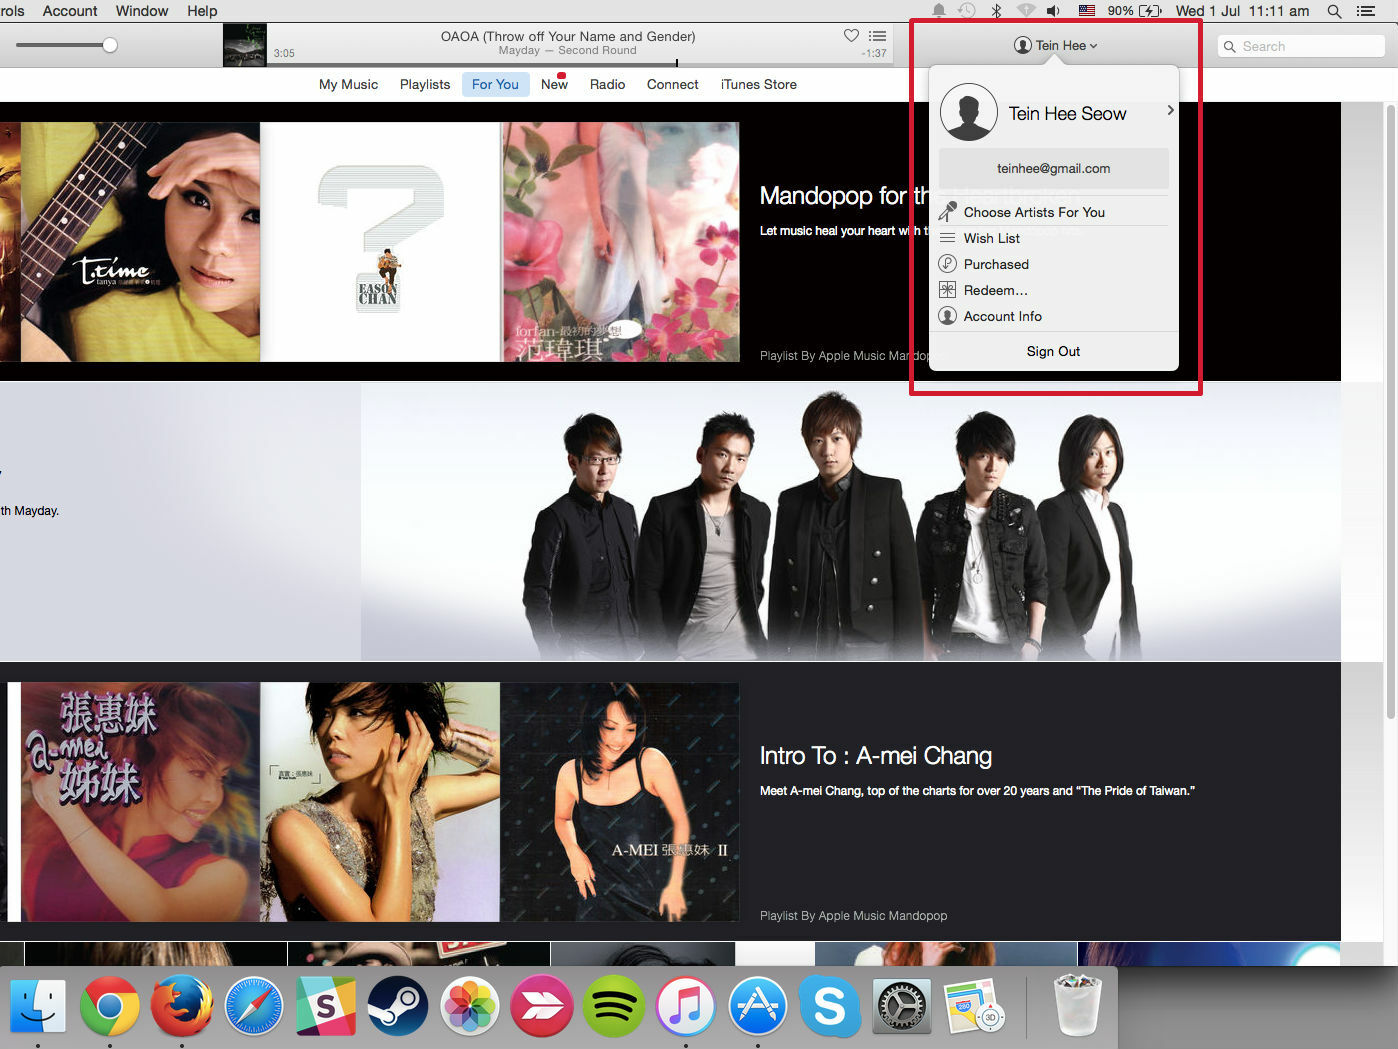Go to the iTunes Store tab
Viewport: 1398px width, 1049px height.
pyautogui.click(x=758, y=85)
